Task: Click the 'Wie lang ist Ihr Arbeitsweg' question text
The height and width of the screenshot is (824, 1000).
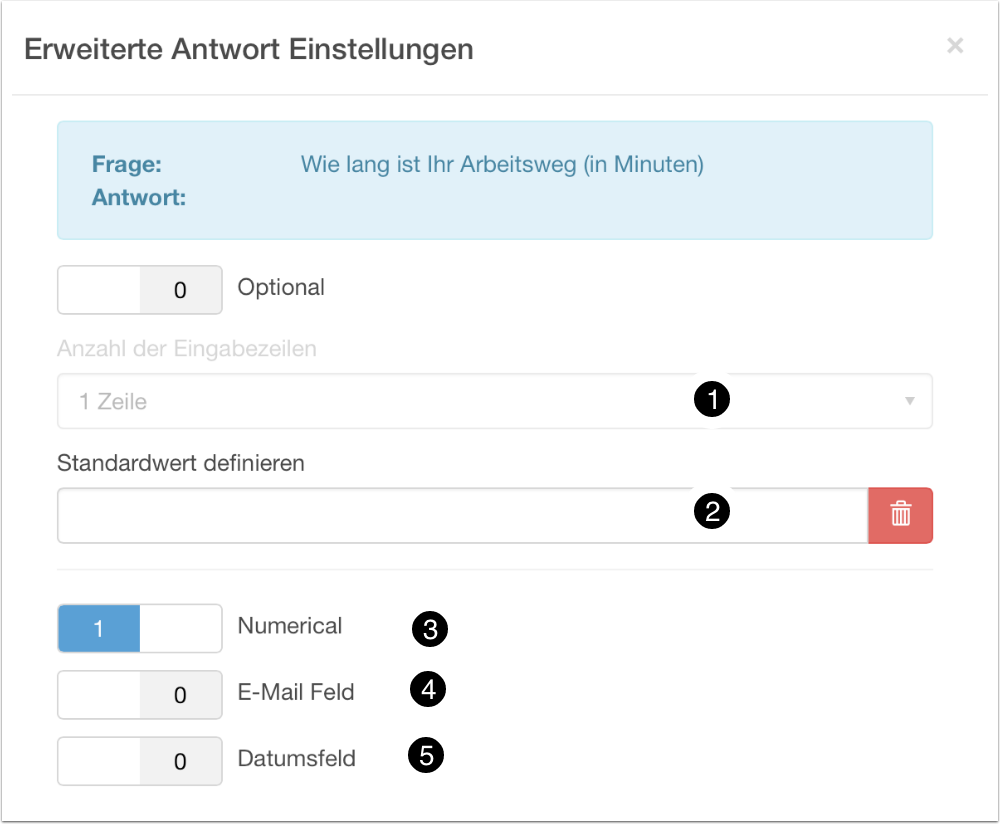Action: click(x=502, y=165)
